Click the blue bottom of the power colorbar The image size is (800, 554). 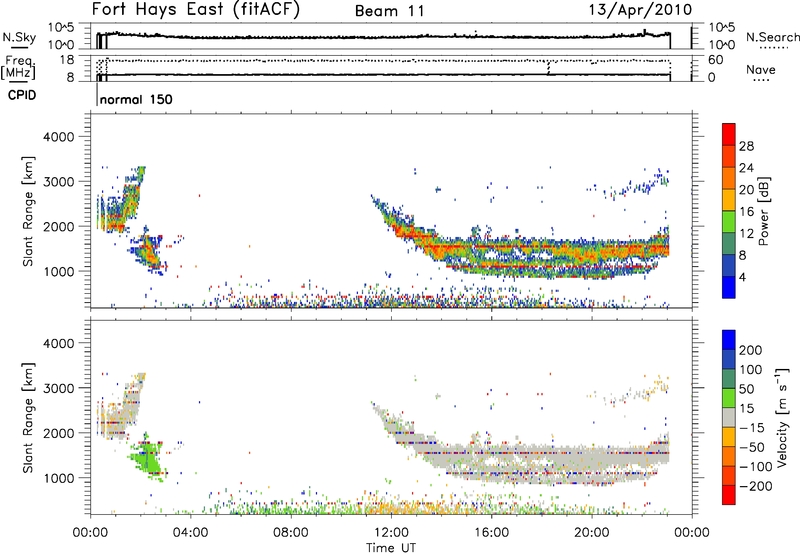click(x=729, y=288)
